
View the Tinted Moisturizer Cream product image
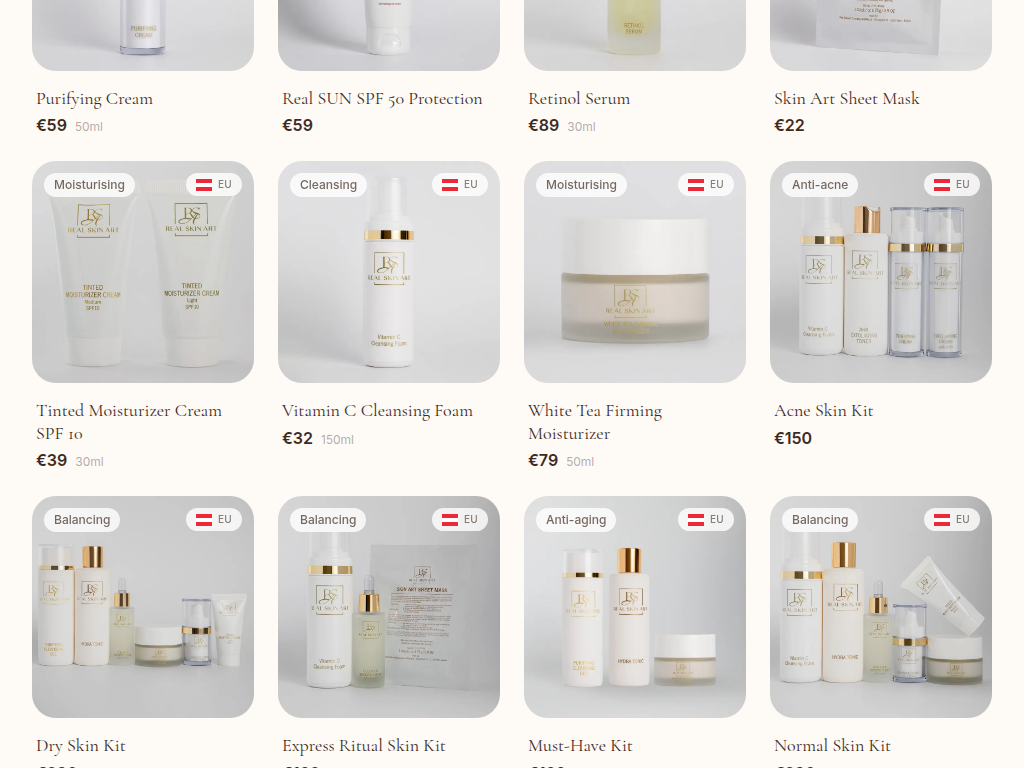[143, 272]
